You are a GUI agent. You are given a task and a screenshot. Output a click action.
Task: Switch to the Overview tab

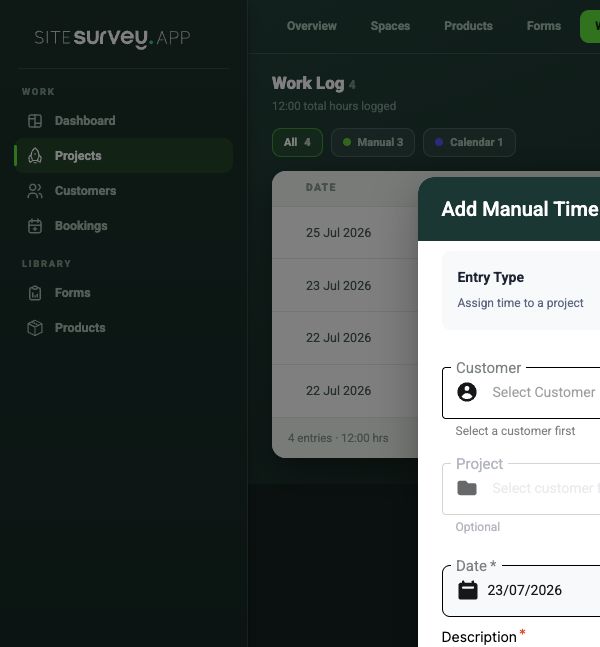[x=312, y=26]
